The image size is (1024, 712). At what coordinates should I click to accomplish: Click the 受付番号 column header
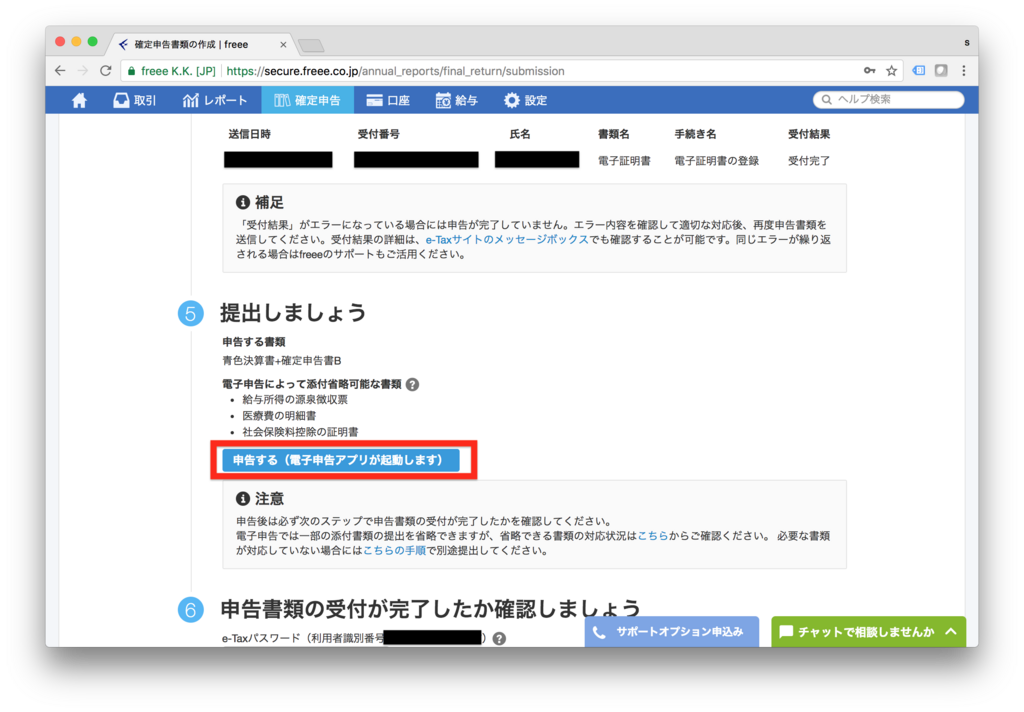coord(379,134)
